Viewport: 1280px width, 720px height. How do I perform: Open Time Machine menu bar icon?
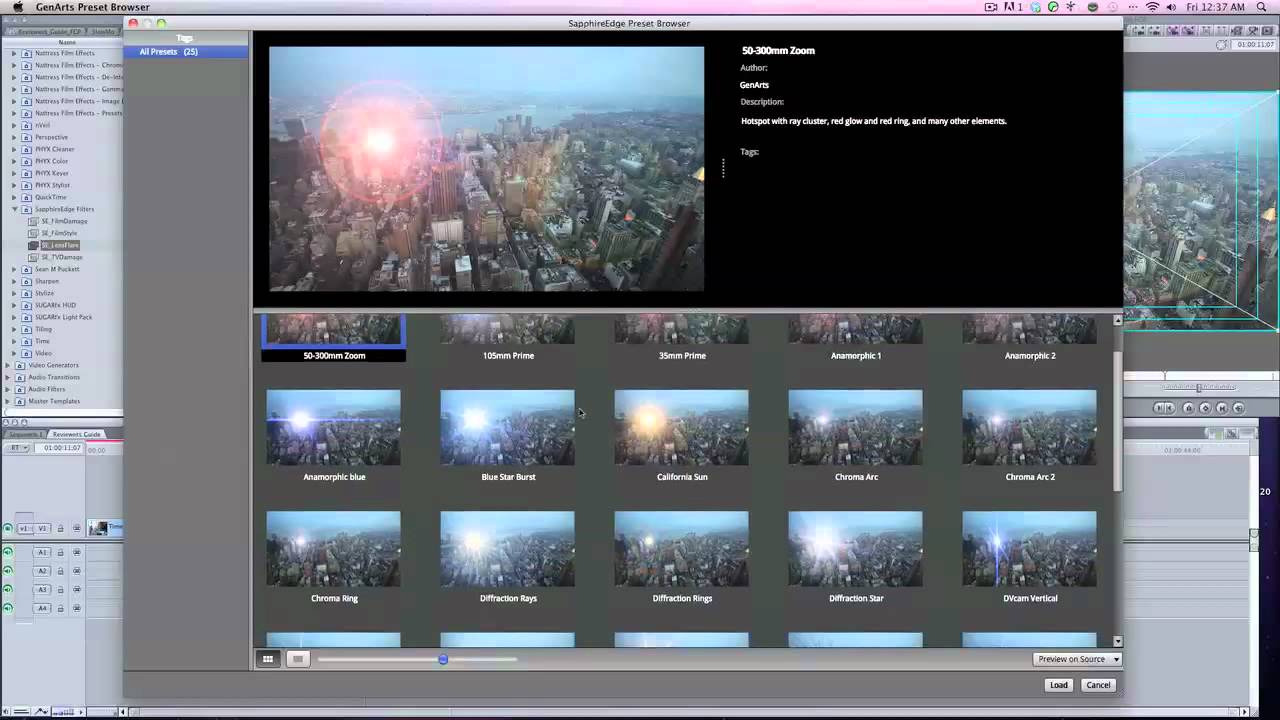1113,7
